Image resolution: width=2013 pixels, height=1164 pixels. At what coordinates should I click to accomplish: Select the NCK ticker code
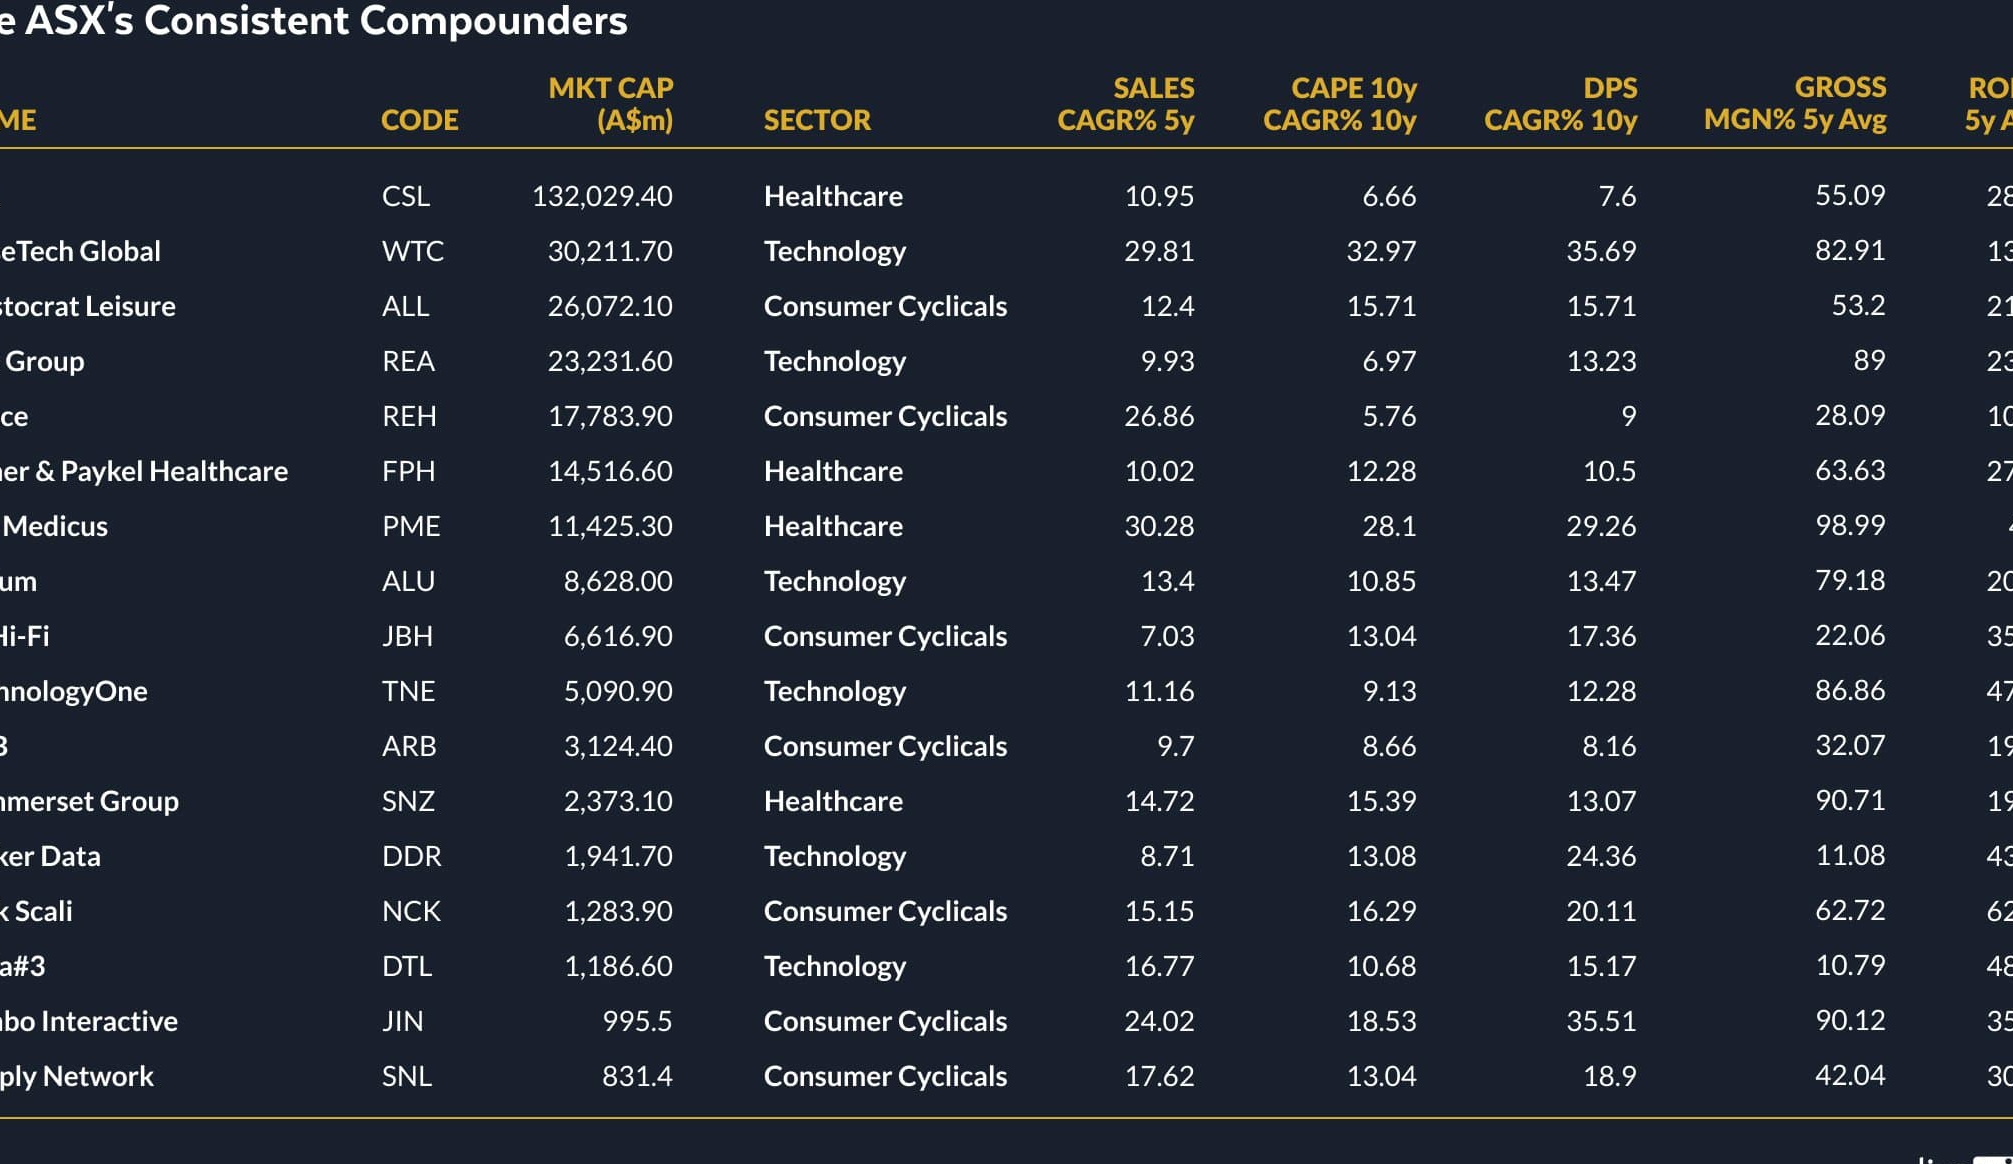411,911
